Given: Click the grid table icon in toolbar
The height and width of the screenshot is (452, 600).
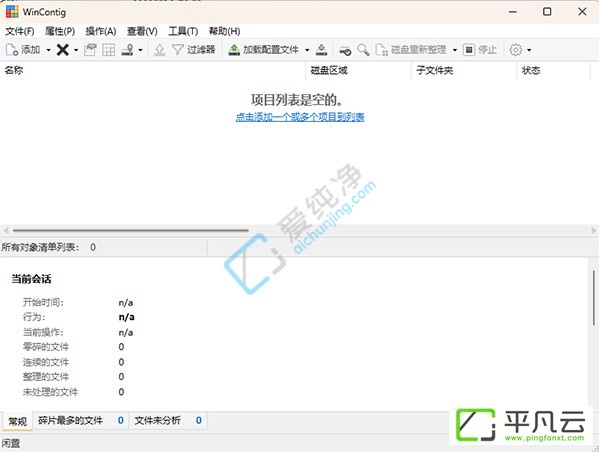Looking at the screenshot, I should click(x=109, y=50).
